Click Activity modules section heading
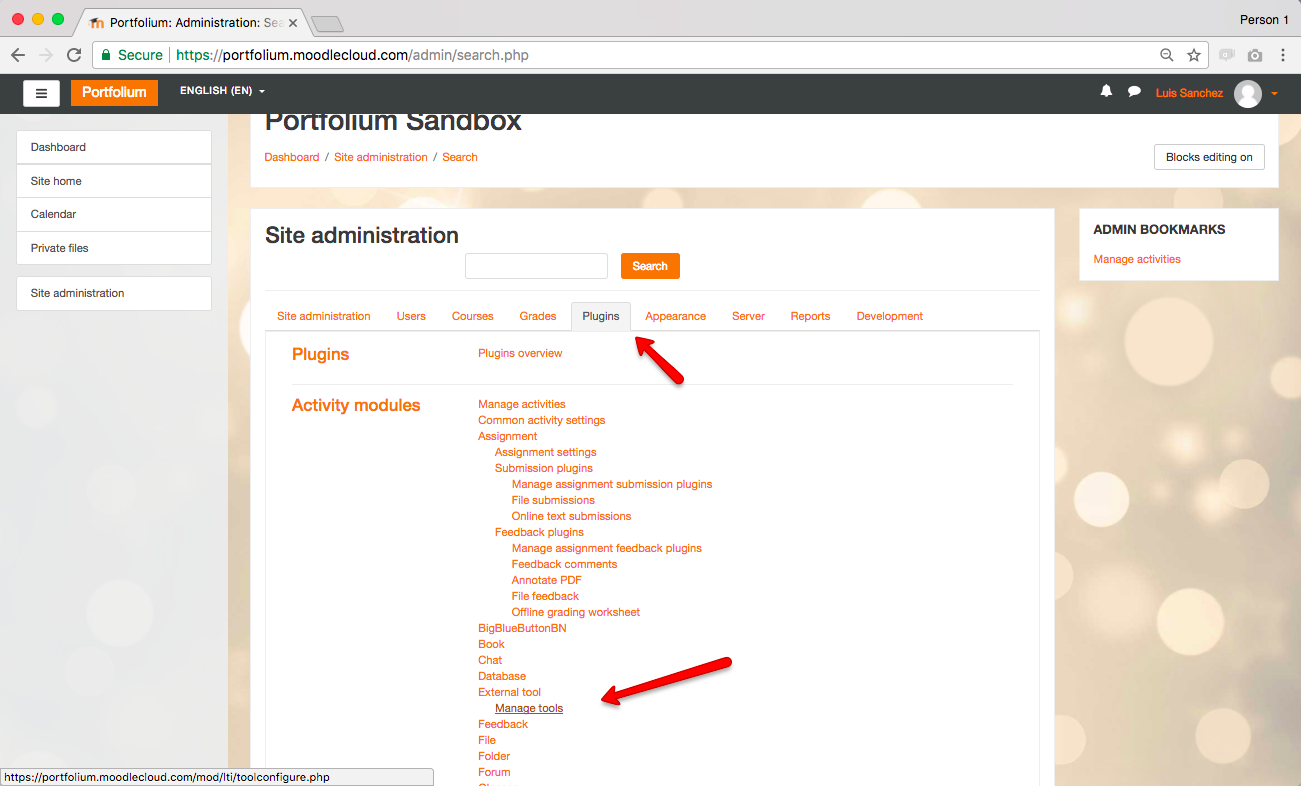 tap(356, 405)
